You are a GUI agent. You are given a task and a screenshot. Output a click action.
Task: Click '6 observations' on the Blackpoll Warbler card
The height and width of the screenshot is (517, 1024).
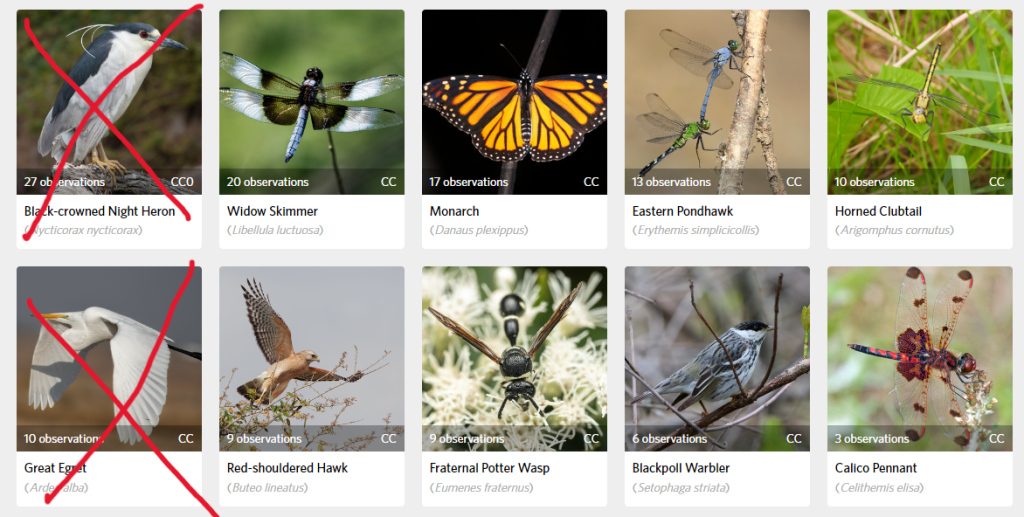pyautogui.click(x=669, y=439)
